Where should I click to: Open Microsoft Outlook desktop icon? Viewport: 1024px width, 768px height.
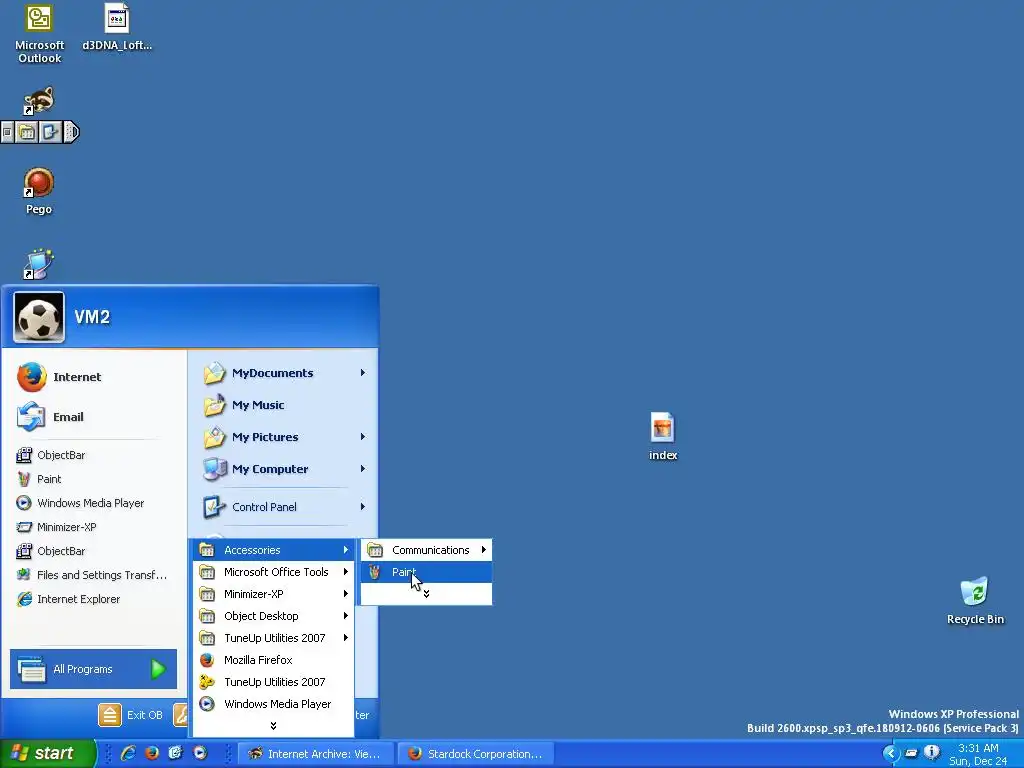pyautogui.click(x=39, y=34)
